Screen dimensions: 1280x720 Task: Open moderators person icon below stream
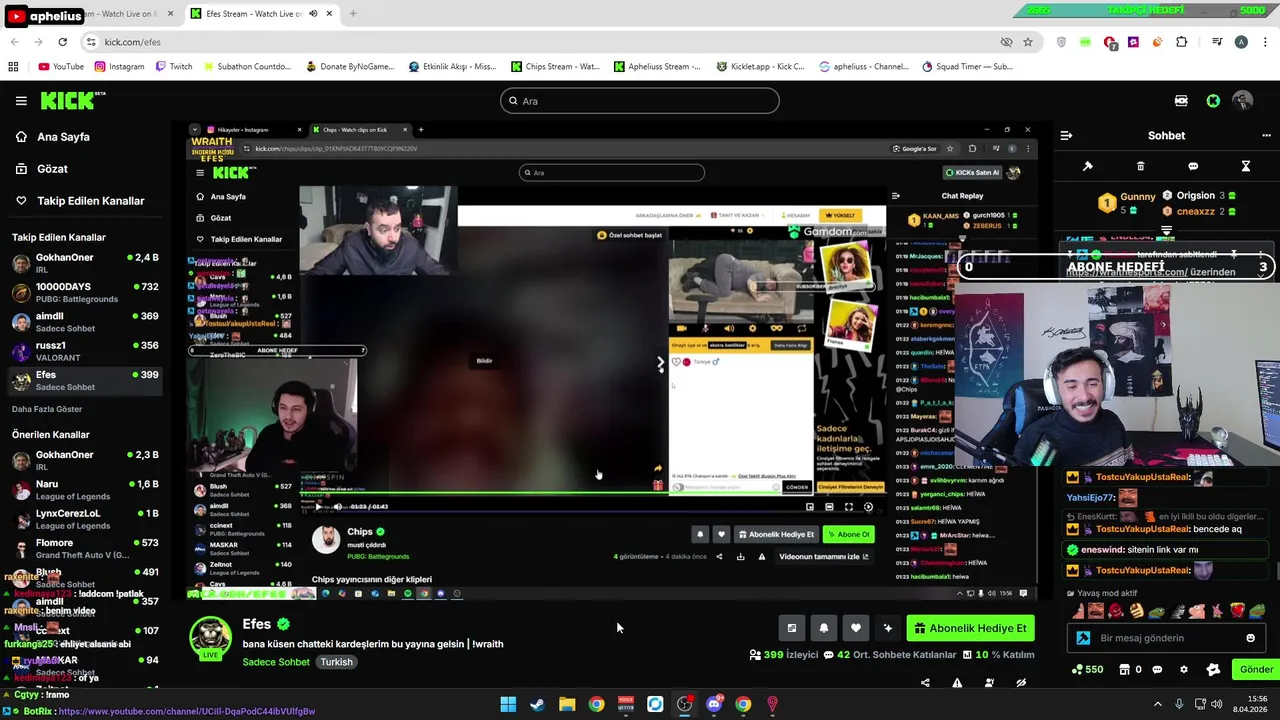(x=989, y=683)
